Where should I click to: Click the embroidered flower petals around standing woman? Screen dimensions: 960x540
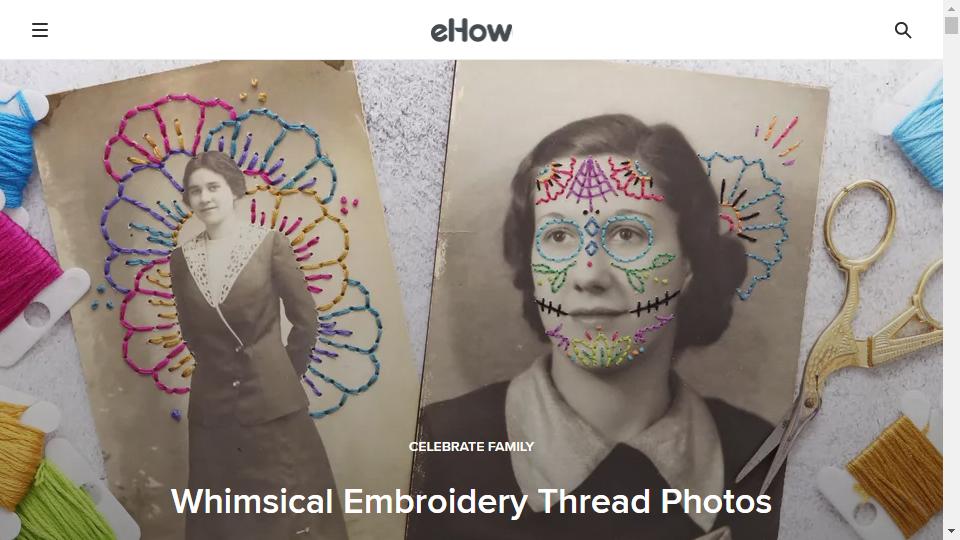coord(233,245)
